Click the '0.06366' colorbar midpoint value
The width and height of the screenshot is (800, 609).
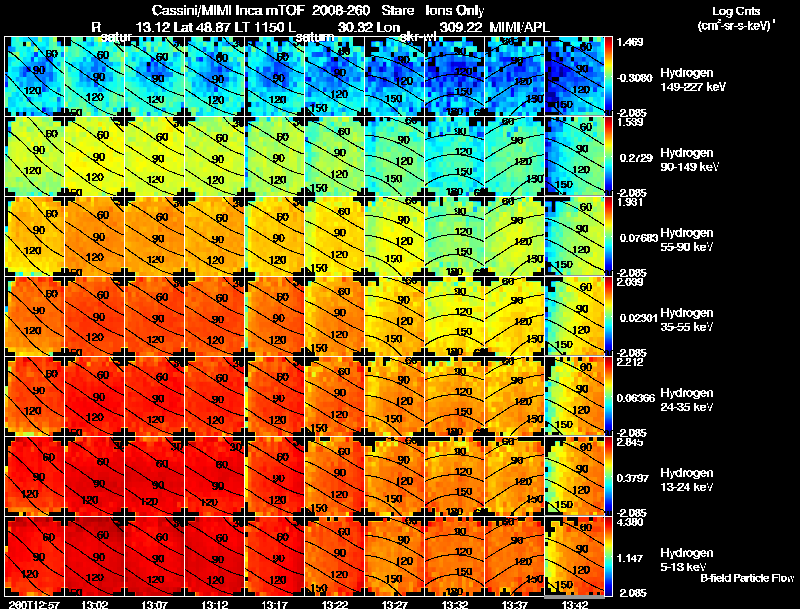[x=636, y=398]
